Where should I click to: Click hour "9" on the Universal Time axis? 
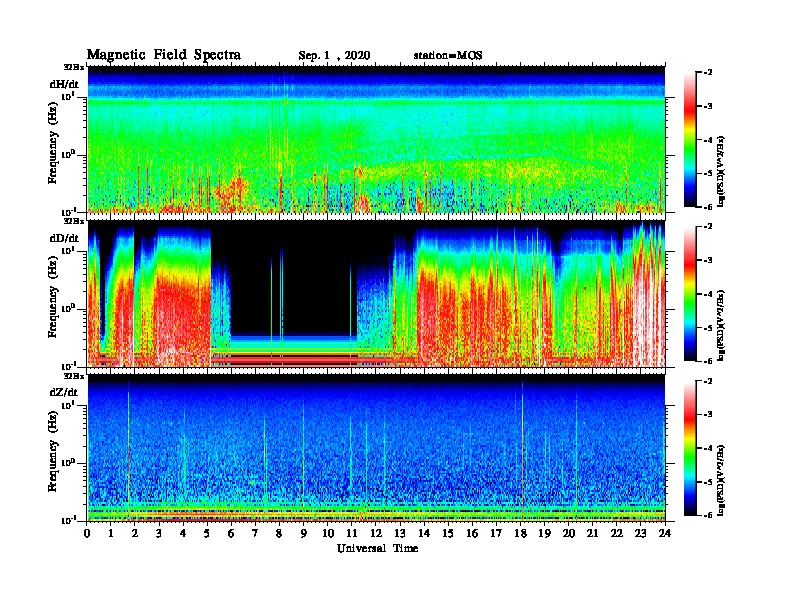coord(304,533)
